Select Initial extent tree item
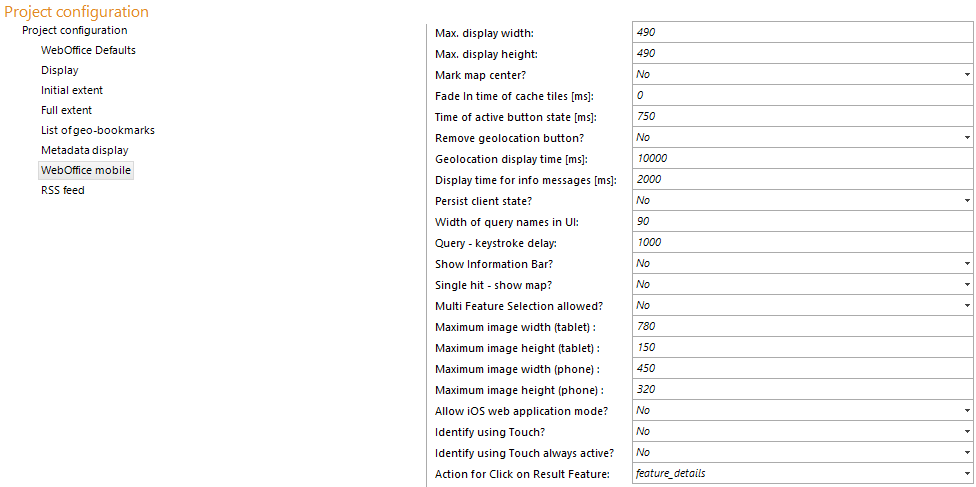Image resolution: width=976 pixels, height=487 pixels. pyautogui.click(x=72, y=90)
